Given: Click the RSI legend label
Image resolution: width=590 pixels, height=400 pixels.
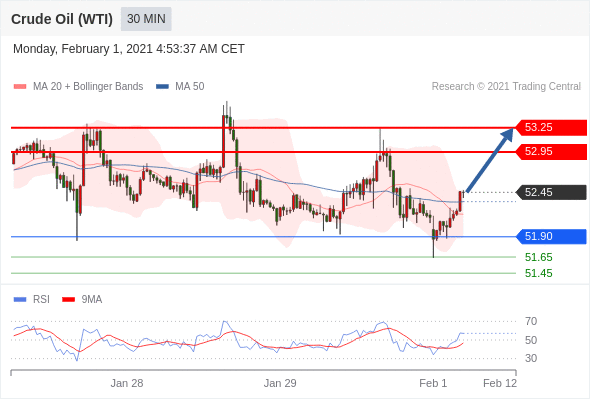Looking at the screenshot, I should (41, 300).
